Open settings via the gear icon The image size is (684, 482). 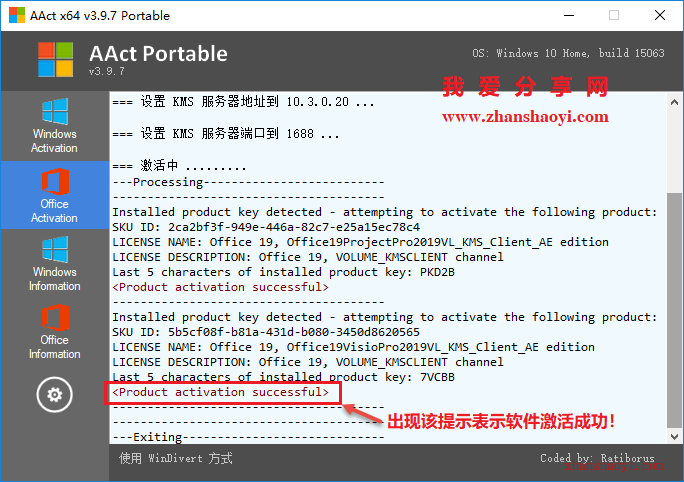point(55,395)
